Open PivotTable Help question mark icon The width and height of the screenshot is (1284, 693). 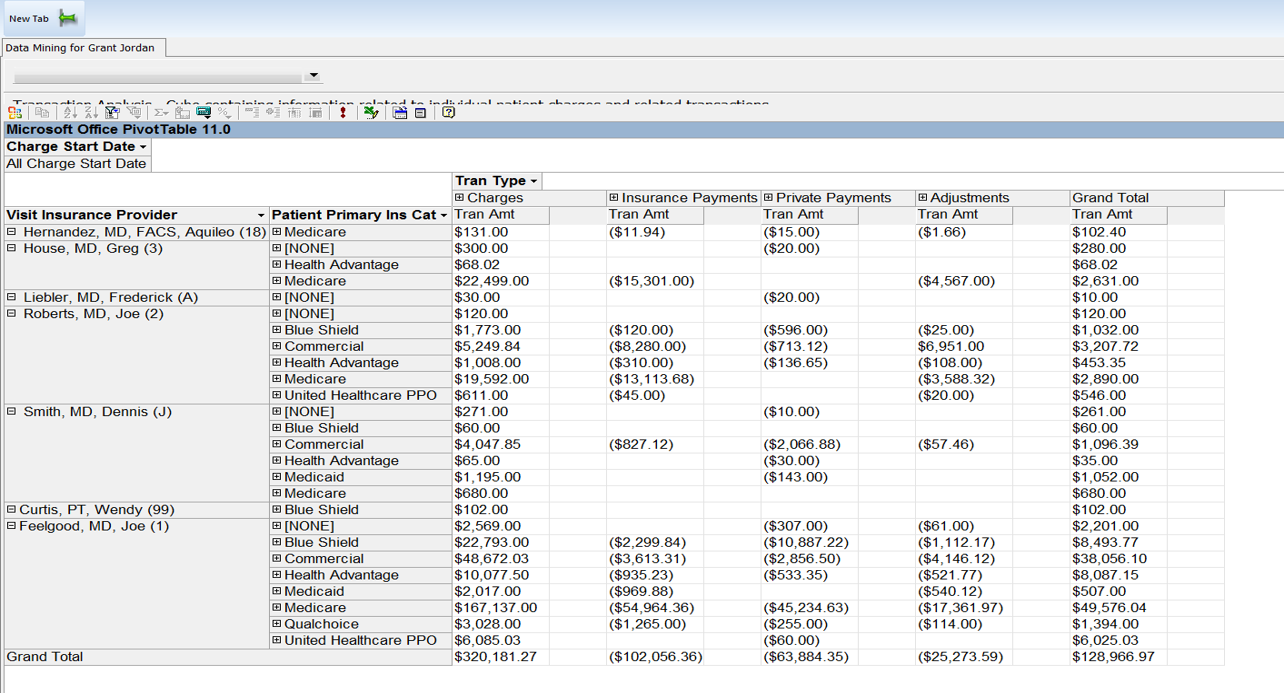448,113
